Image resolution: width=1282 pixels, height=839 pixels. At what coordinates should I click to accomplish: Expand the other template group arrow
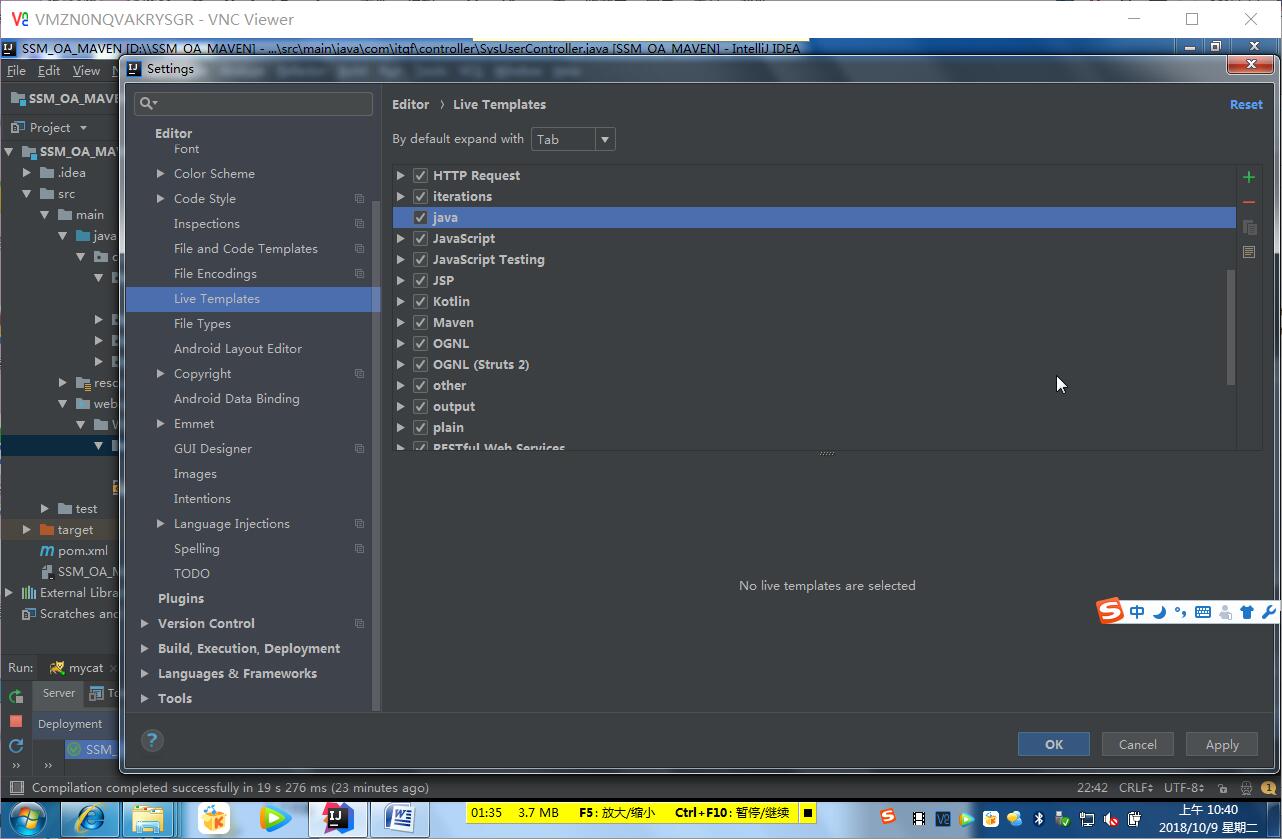point(401,385)
